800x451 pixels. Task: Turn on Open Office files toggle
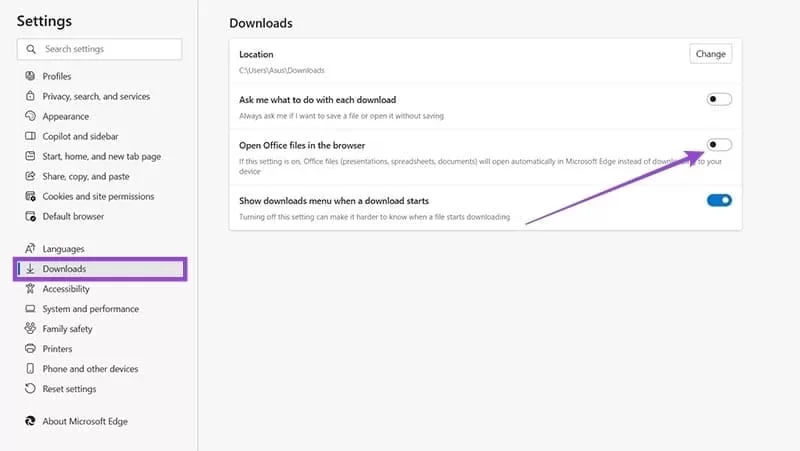click(719, 145)
